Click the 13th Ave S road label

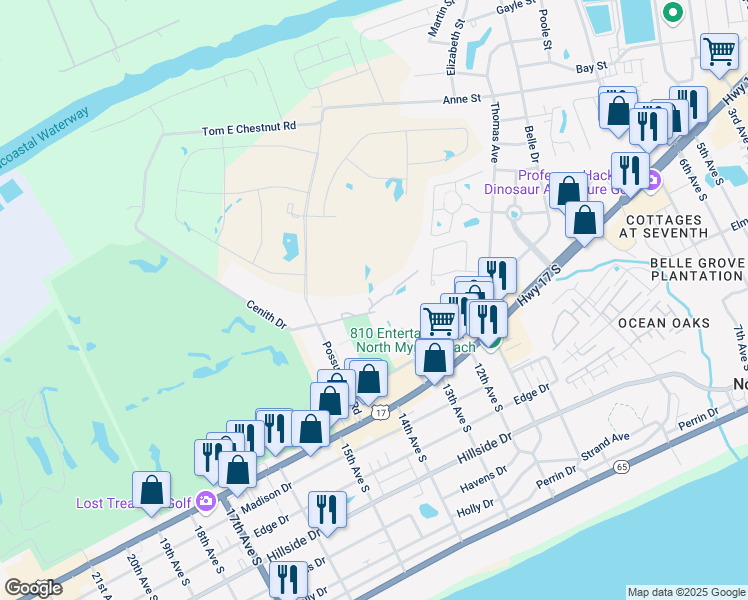click(457, 408)
